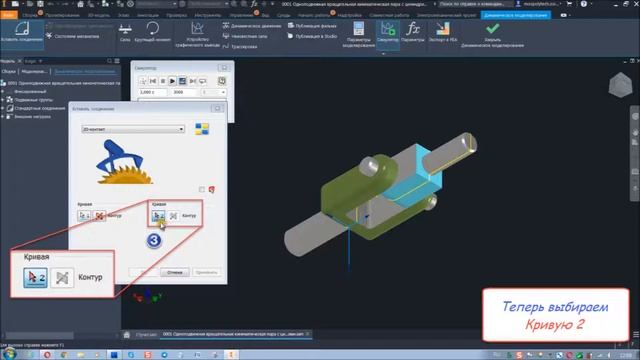Image resolution: width=640 pixels, height=360 pixels.
Task: Click the Export to FEA ribbon tool
Action: 443,32
